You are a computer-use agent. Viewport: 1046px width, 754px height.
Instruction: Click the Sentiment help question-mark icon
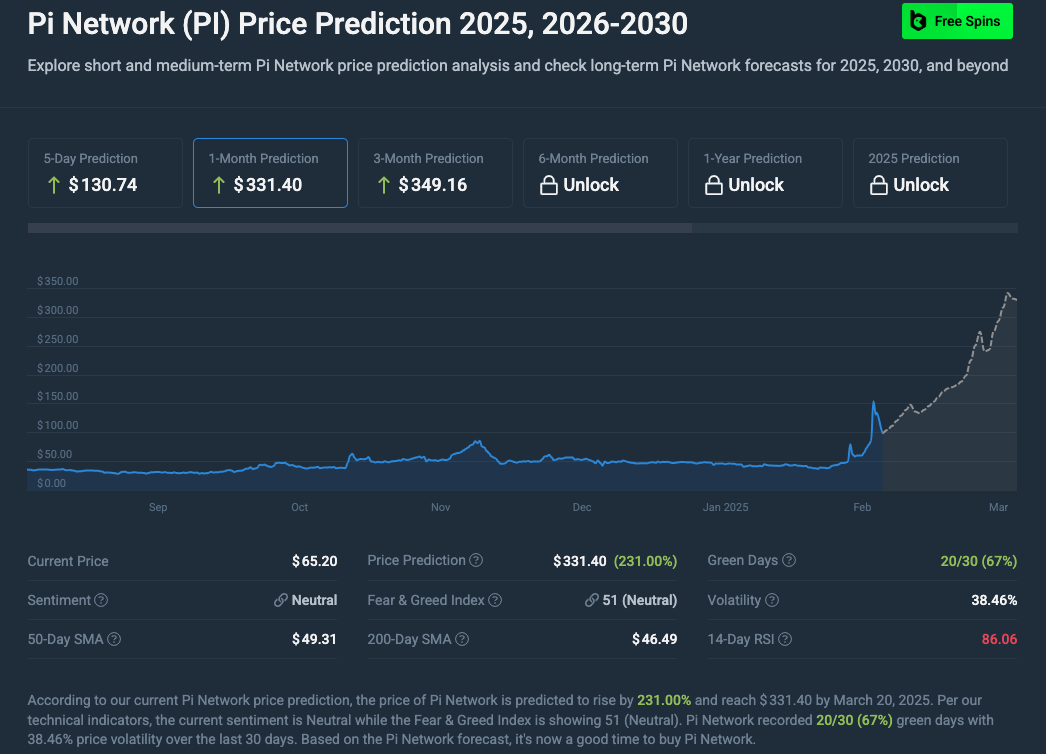tap(101, 600)
